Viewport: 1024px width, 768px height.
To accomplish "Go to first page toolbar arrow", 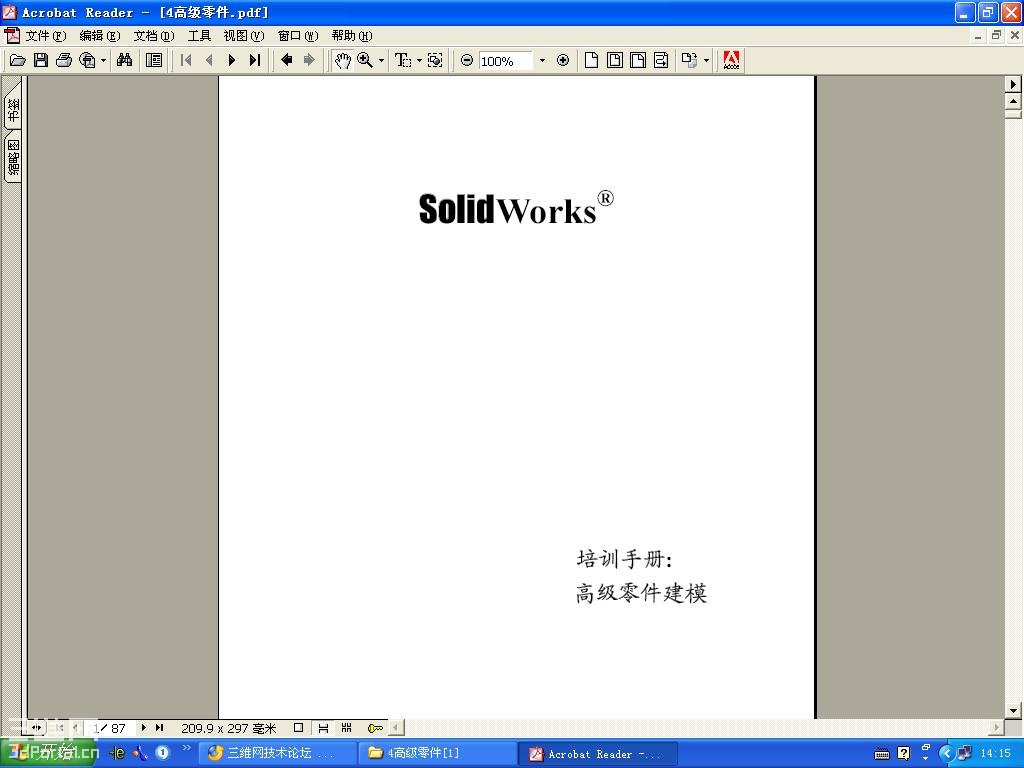I will tap(186, 61).
